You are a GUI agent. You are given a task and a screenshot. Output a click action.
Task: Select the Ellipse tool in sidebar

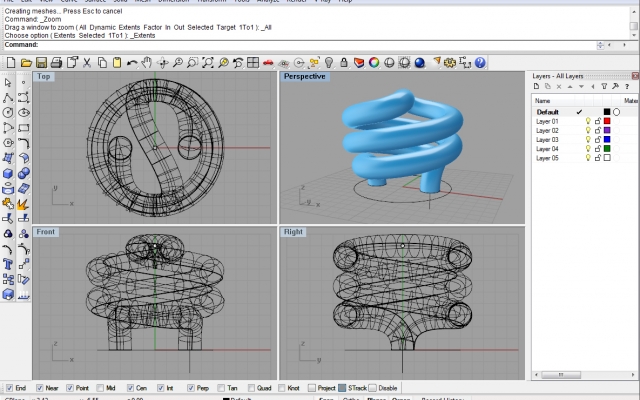coord(24,113)
